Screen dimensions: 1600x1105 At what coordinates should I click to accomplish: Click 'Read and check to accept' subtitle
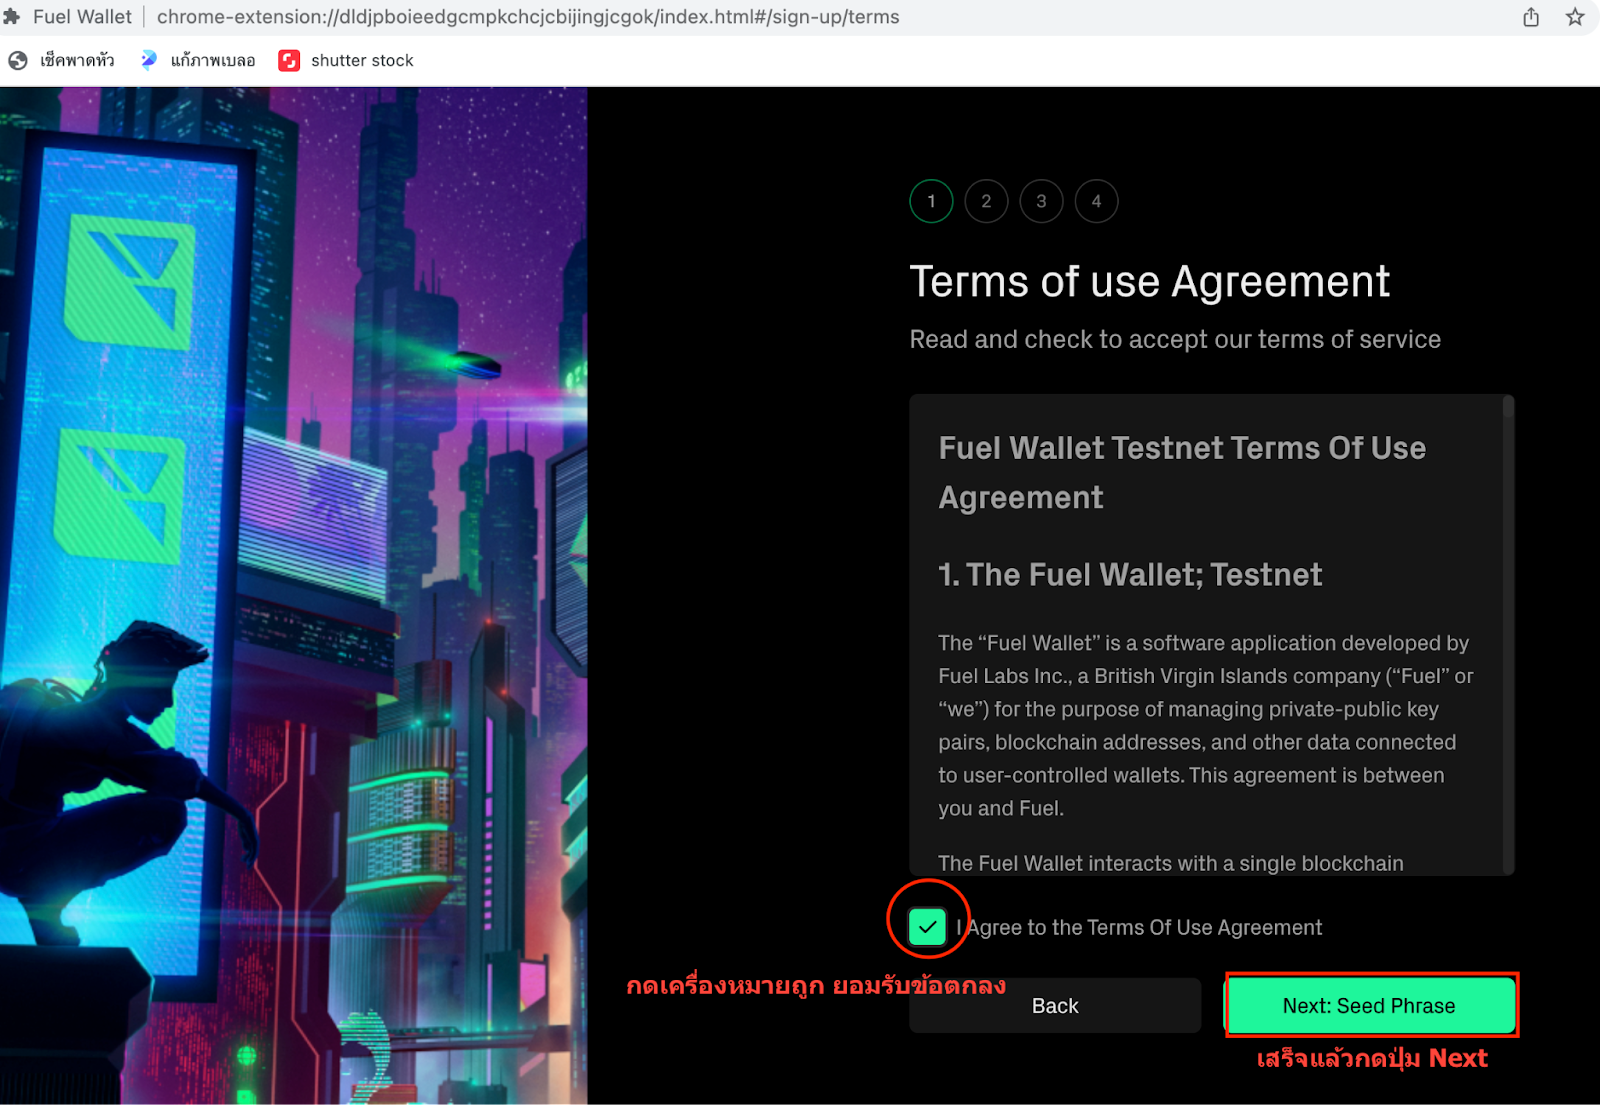pos(1175,340)
